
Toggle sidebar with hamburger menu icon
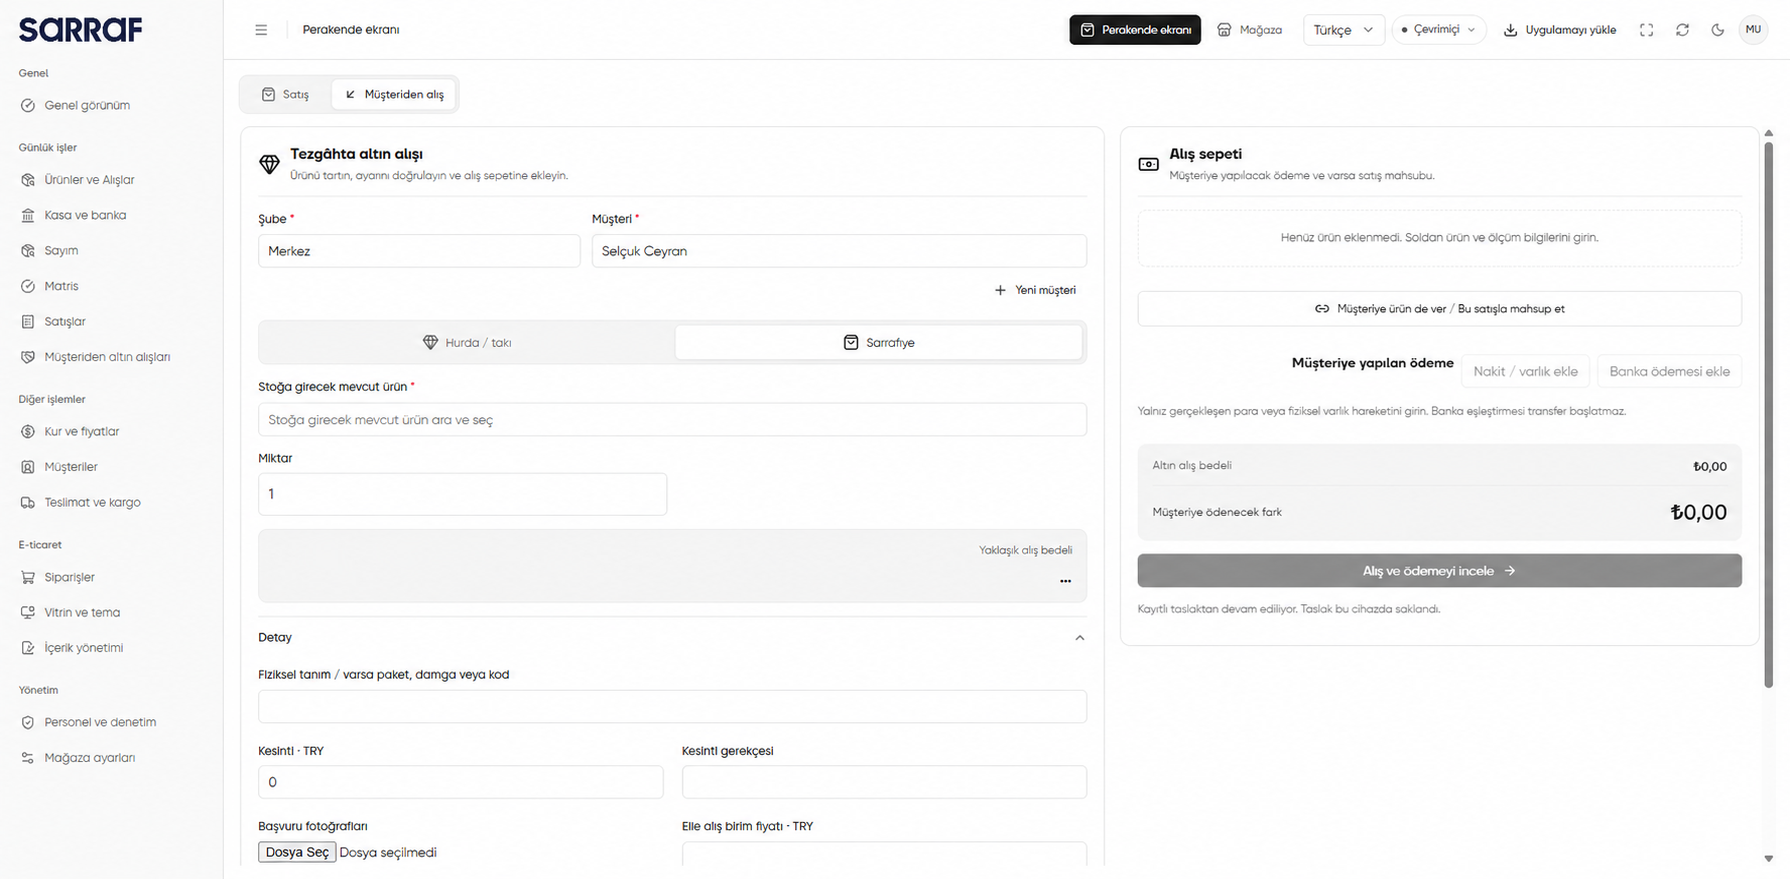261,30
